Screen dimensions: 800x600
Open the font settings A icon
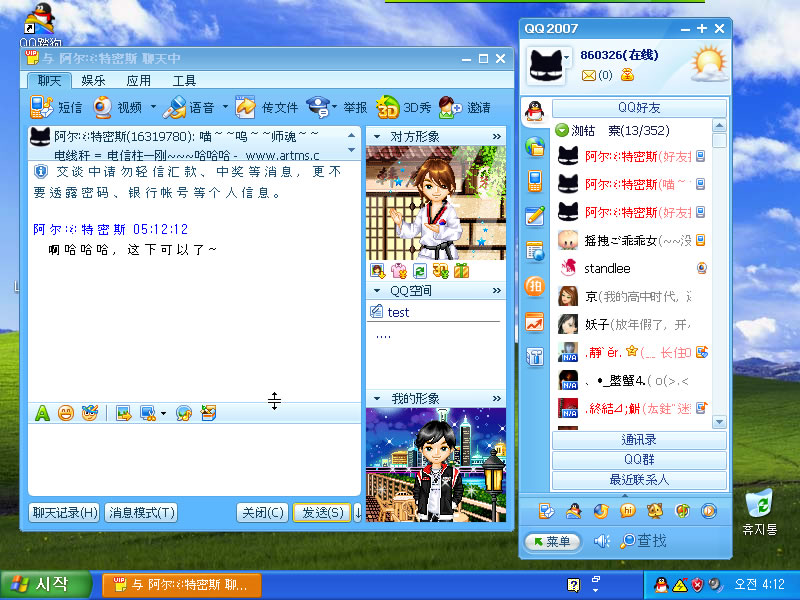pos(42,413)
